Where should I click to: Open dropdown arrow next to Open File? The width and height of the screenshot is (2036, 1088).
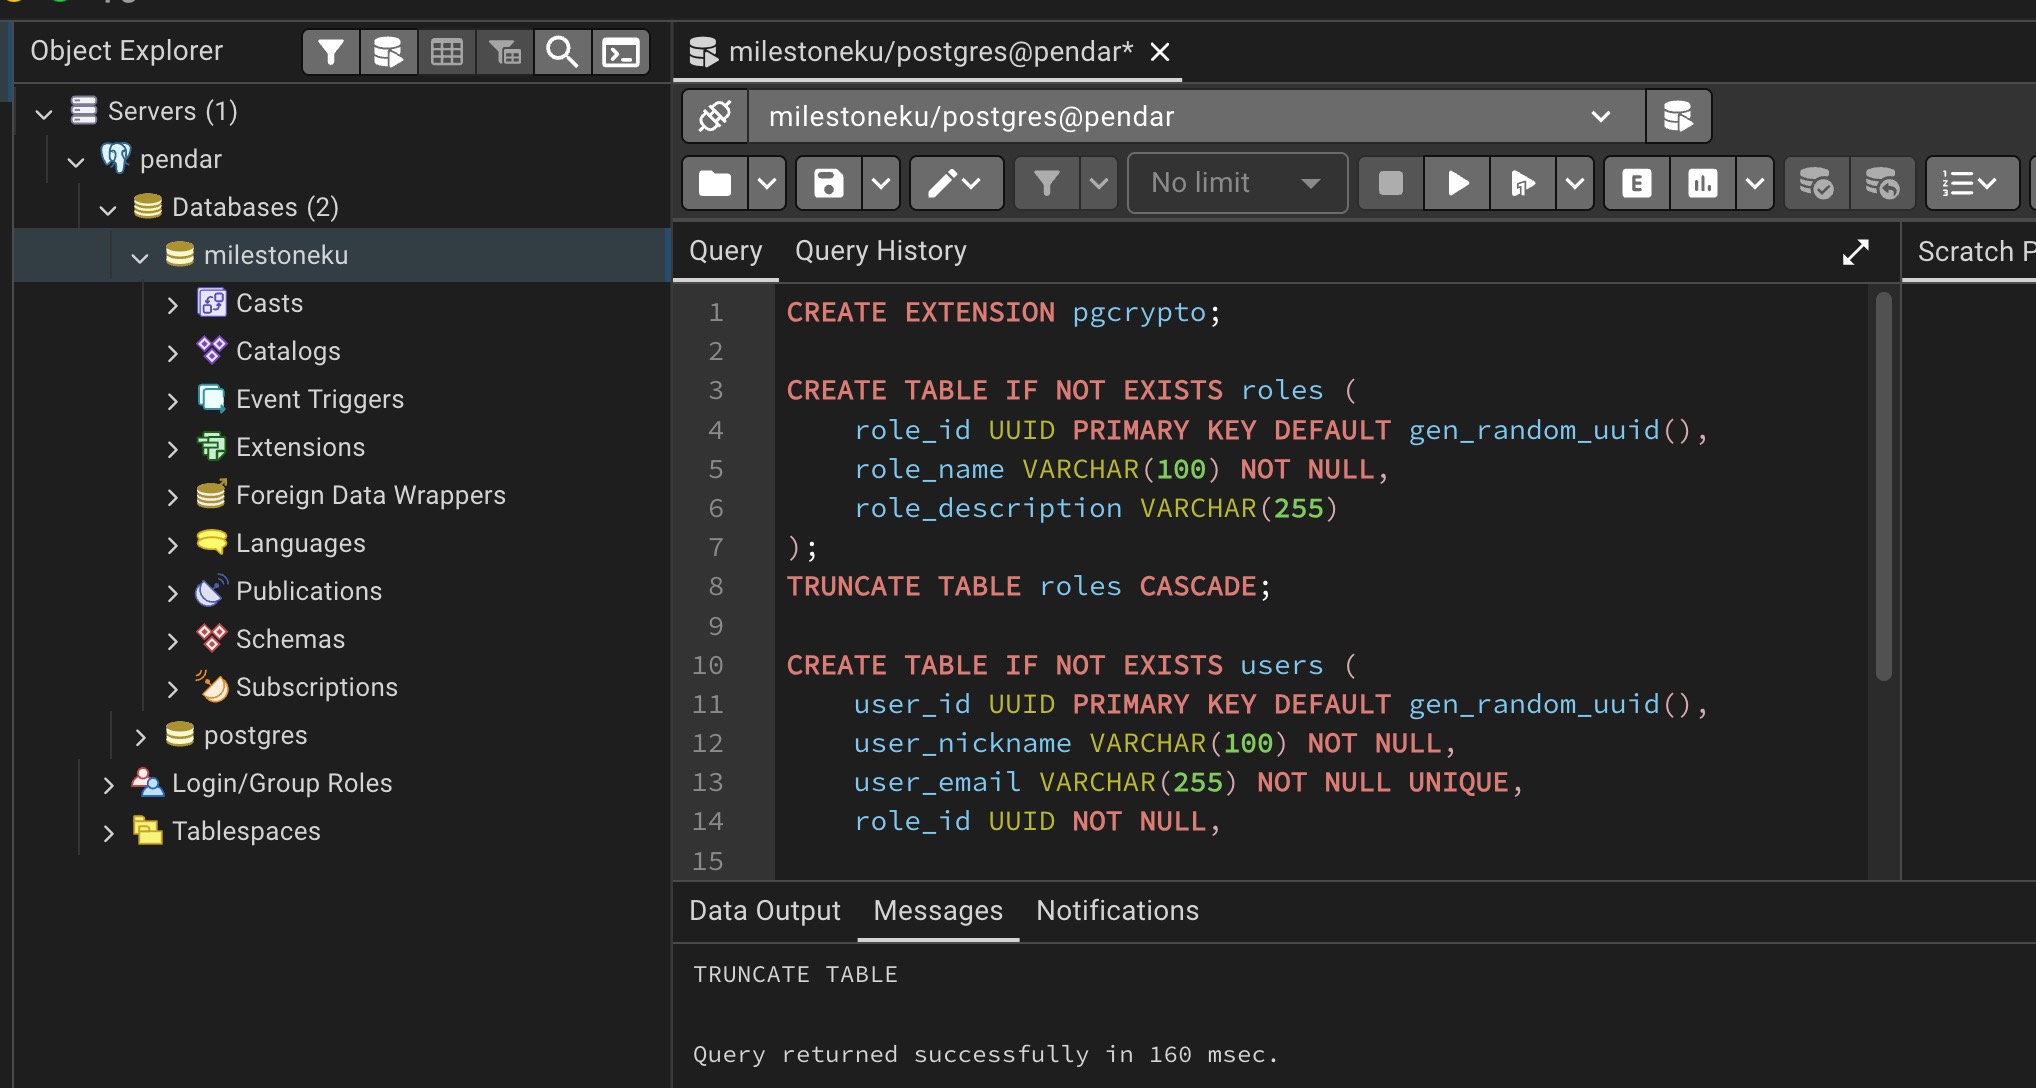(x=767, y=183)
